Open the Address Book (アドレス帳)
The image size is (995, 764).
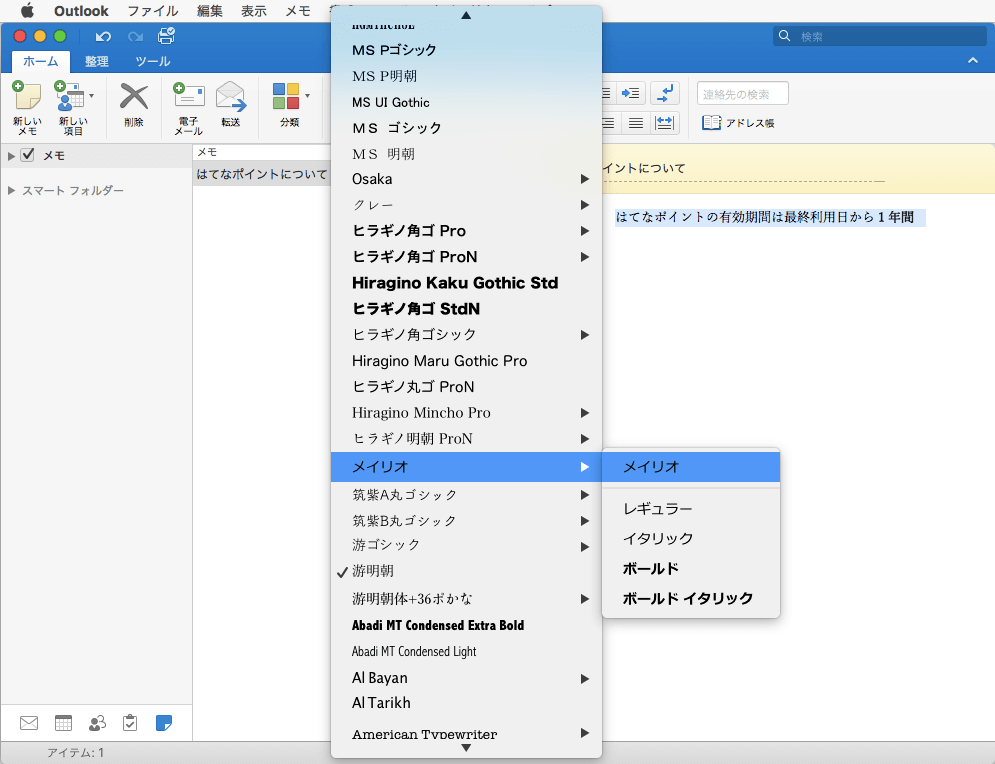pyautogui.click(x=739, y=122)
